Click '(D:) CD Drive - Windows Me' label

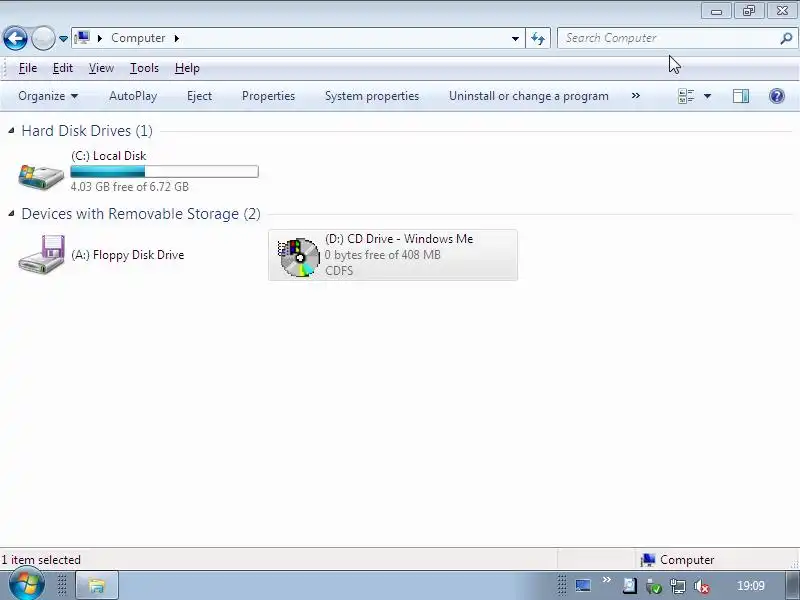click(x=399, y=239)
